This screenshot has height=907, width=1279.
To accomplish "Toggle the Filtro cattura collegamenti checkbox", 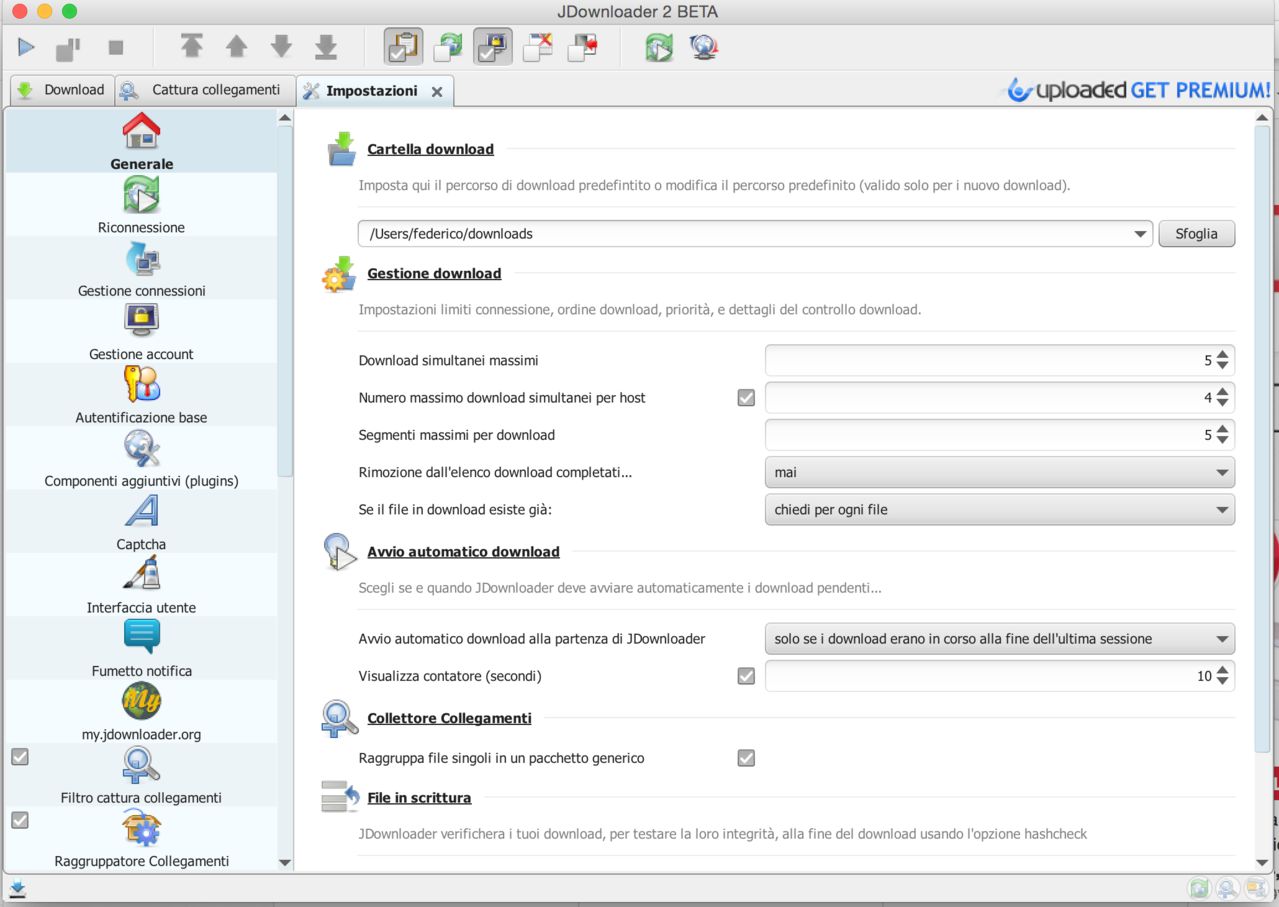I will [x=19, y=757].
